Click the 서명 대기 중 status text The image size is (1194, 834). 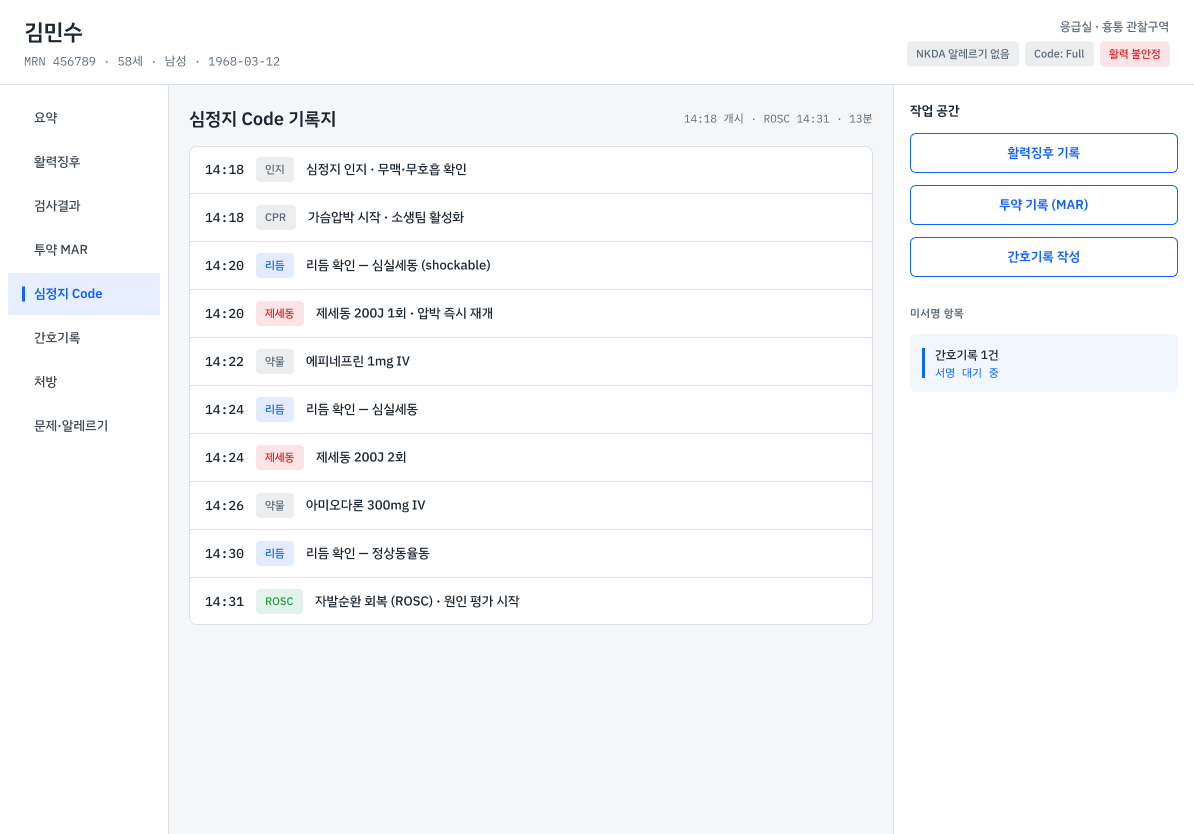tap(966, 373)
